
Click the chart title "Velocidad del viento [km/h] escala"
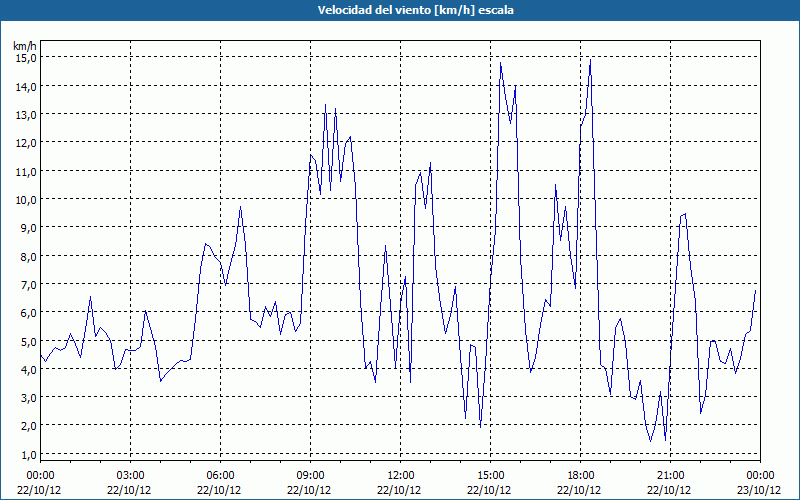tap(415, 10)
